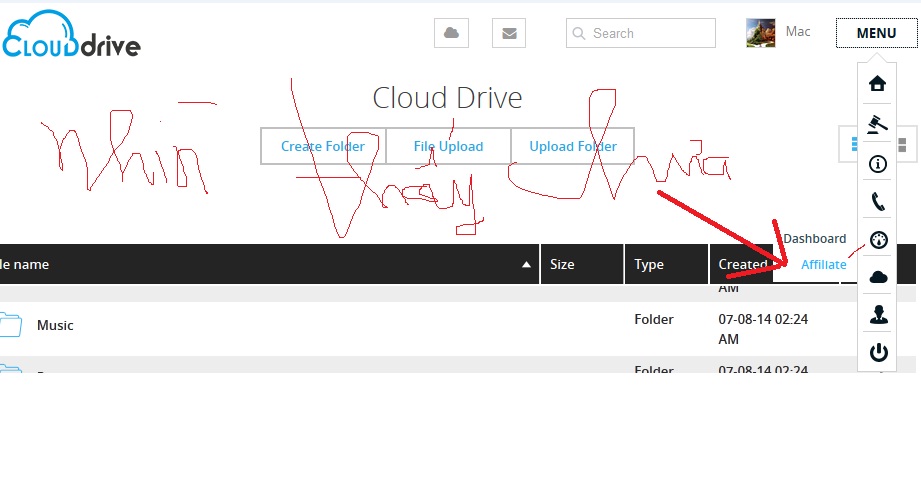This screenshot has height=480, width=921.
Task: Click the Music folder icon
Action: pos(11,325)
